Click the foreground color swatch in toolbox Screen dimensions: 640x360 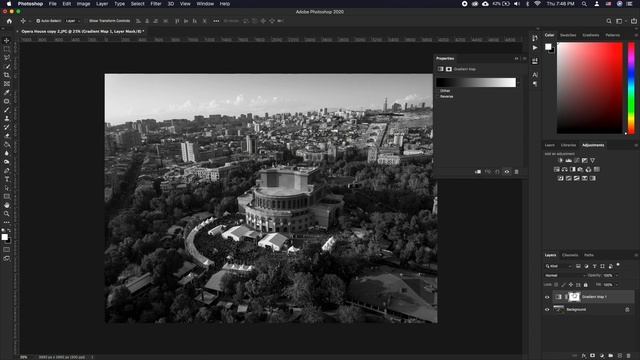[4, 237]
